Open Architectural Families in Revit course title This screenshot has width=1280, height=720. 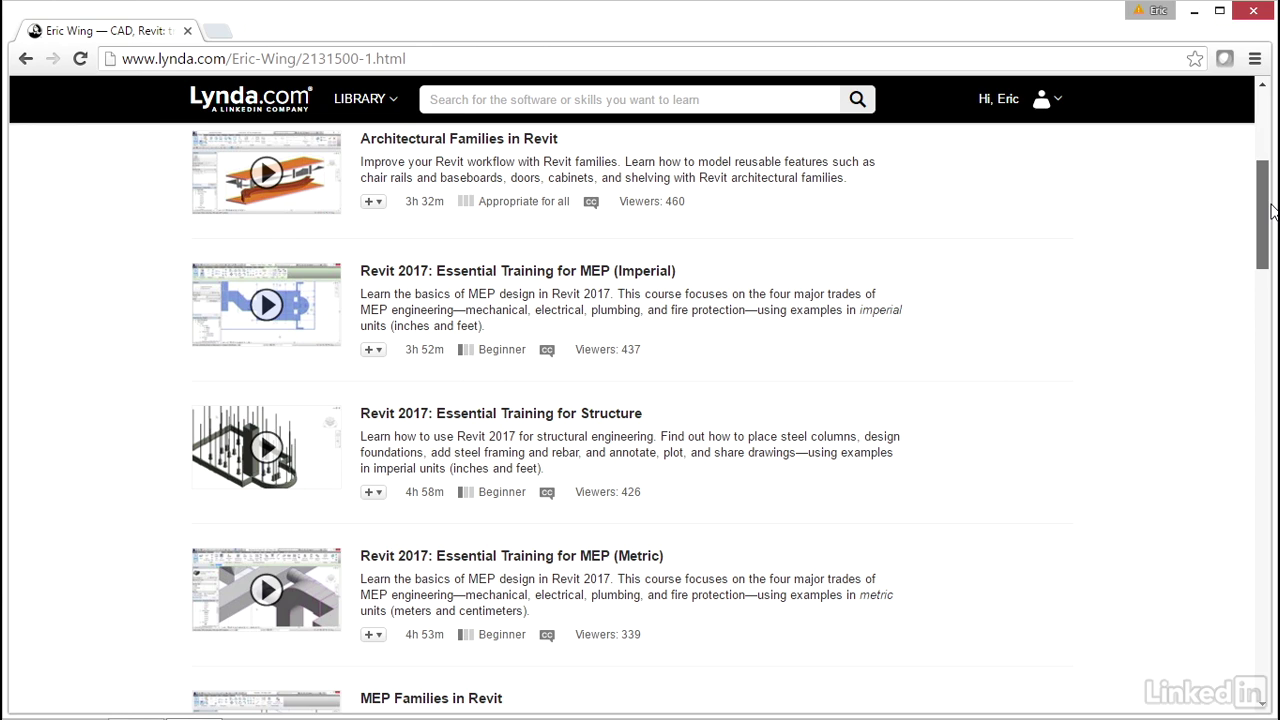click(x=459, y=139)
